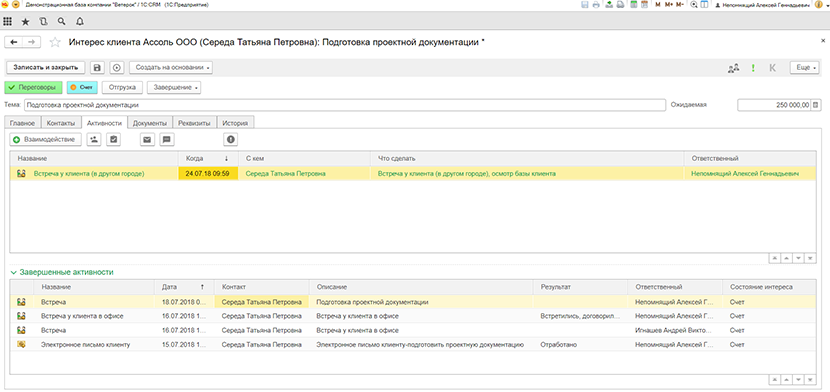
Task: Toggle the green exclamation importance mark
Action: click(x=753, y=68)
